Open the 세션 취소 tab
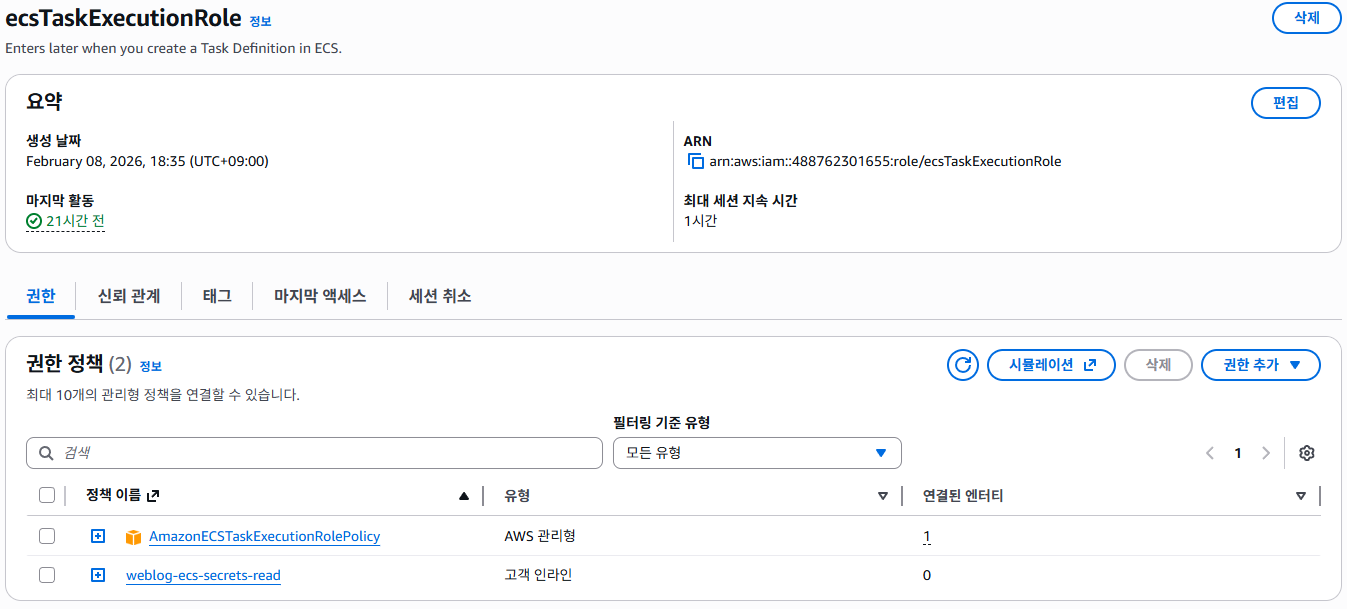Image resolution: width=1347 pixels, height=609 pixels. (440, 296)
